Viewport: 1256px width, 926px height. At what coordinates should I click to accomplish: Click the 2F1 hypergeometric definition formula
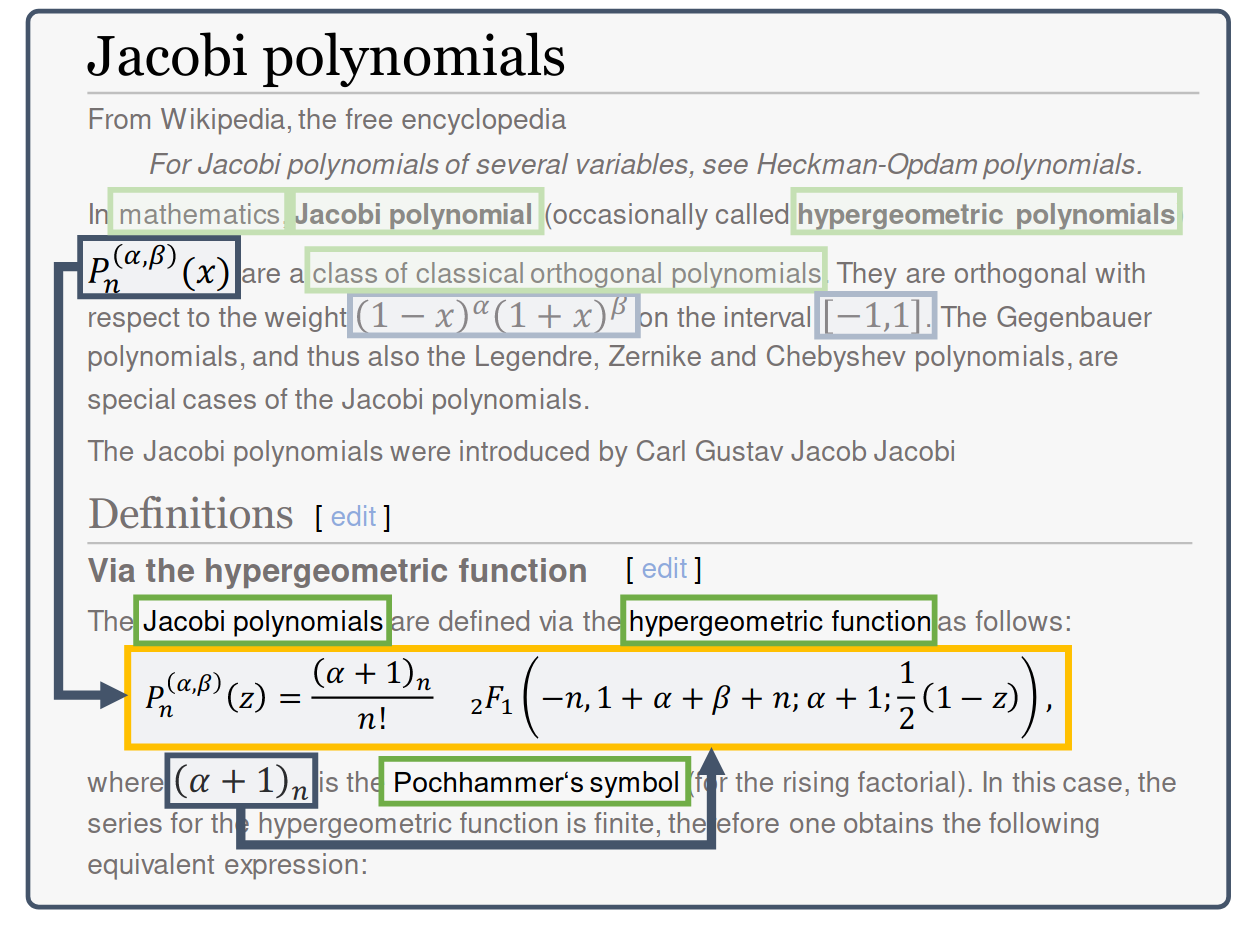pos(597,698)
